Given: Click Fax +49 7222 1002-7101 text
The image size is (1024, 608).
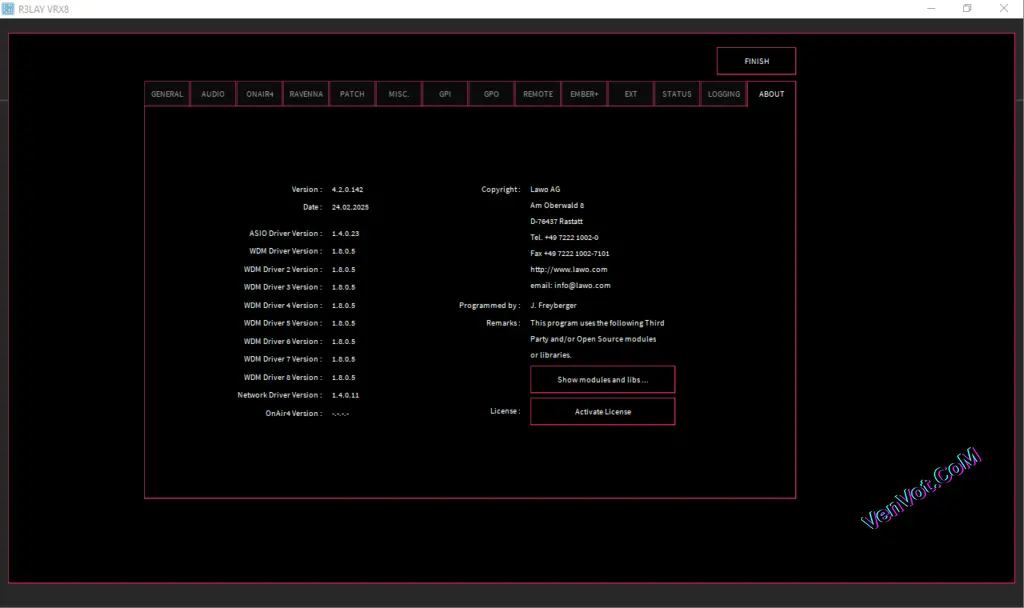Looking at the screenshot, I should coord(569,253).
